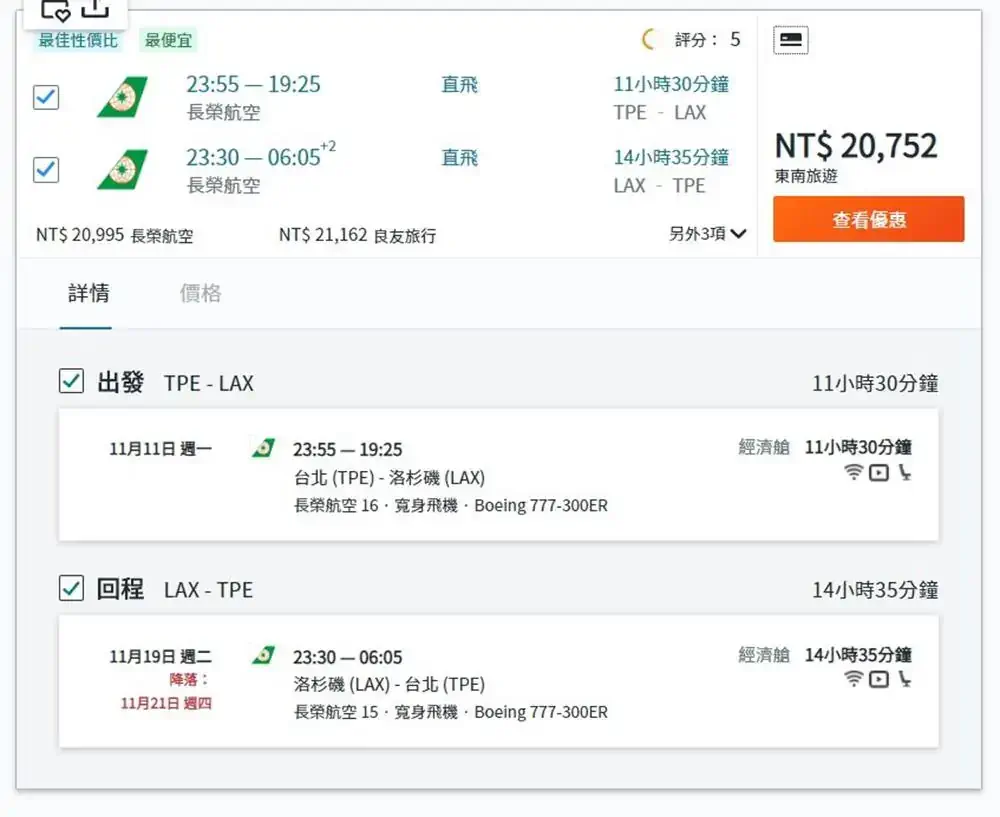Click the 查看優惠 button
Viewport: 1000px width, 817px height.
point(869,219)
